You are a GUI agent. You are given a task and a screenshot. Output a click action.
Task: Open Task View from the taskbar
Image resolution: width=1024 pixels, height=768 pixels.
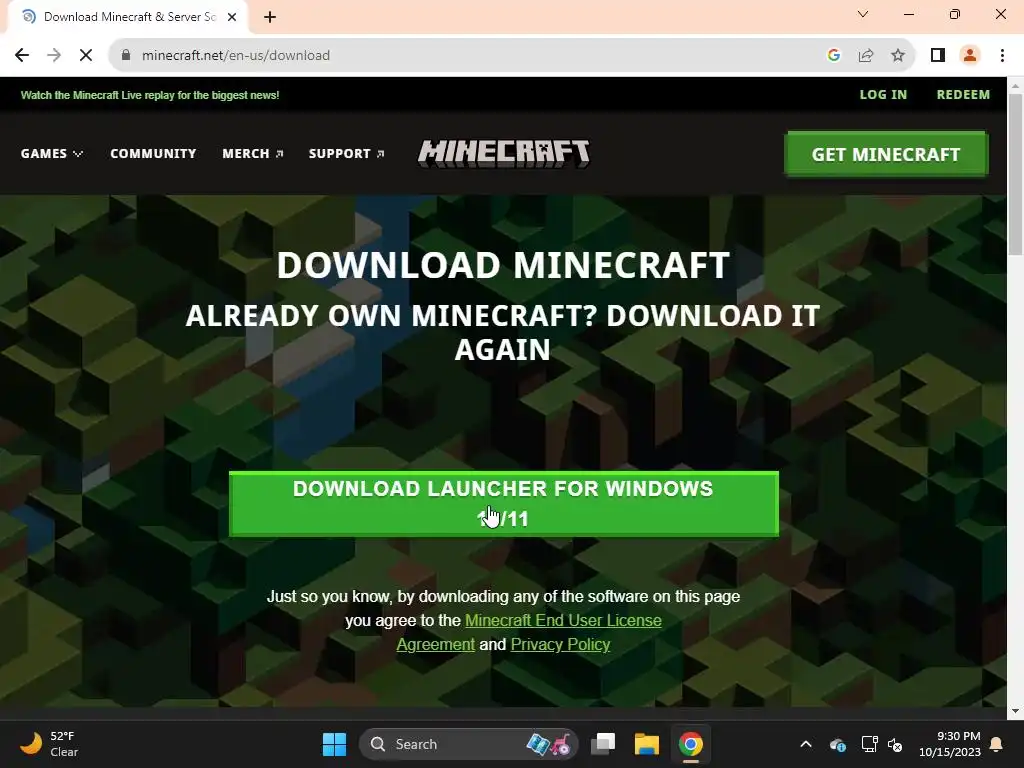603,744
